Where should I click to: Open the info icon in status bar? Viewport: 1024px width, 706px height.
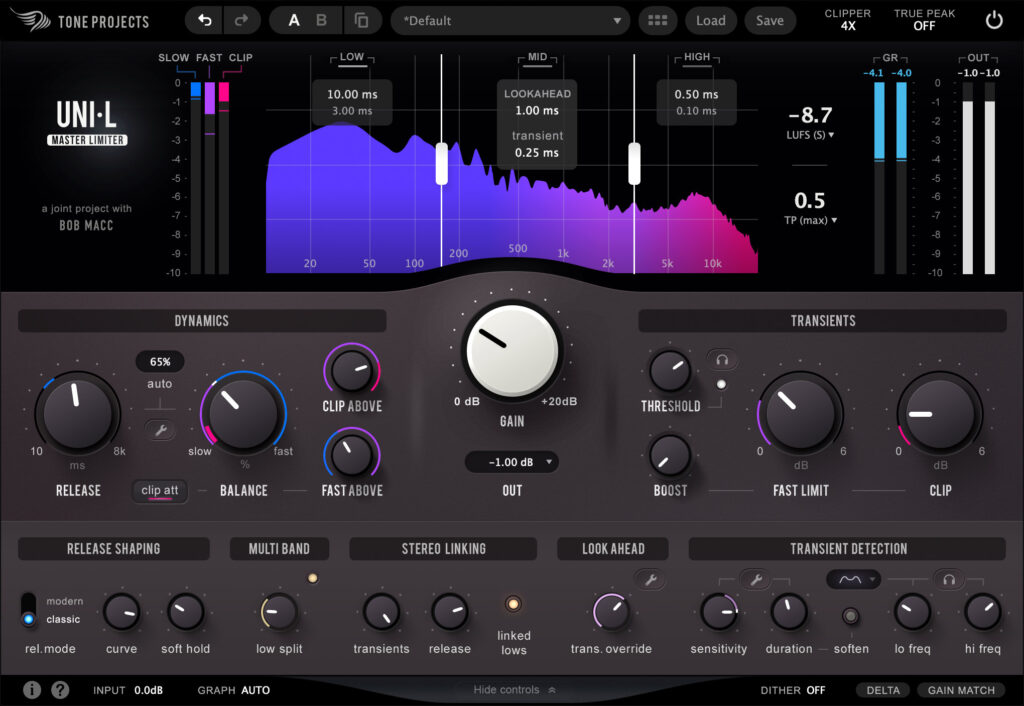32,690
